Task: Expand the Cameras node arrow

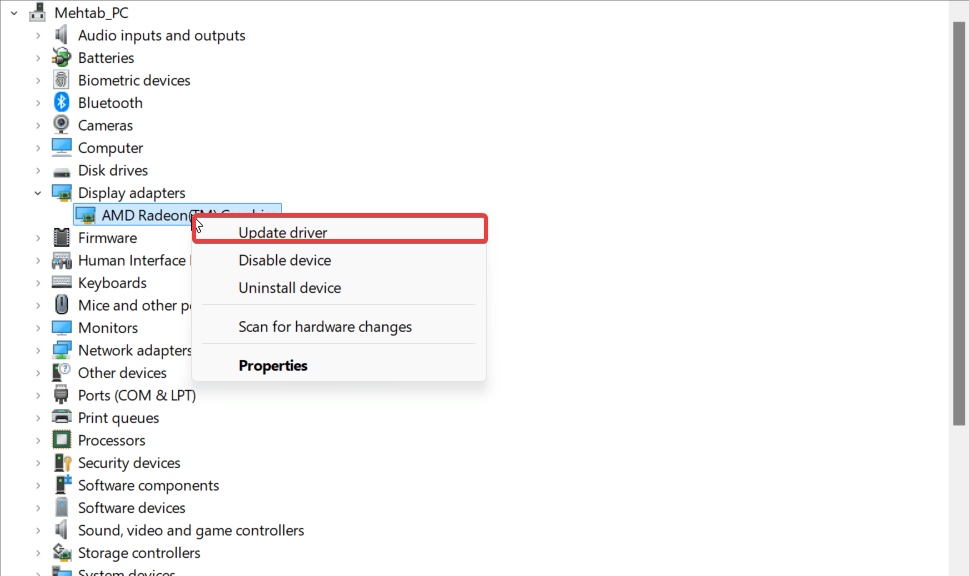Action: pos(38,125)
